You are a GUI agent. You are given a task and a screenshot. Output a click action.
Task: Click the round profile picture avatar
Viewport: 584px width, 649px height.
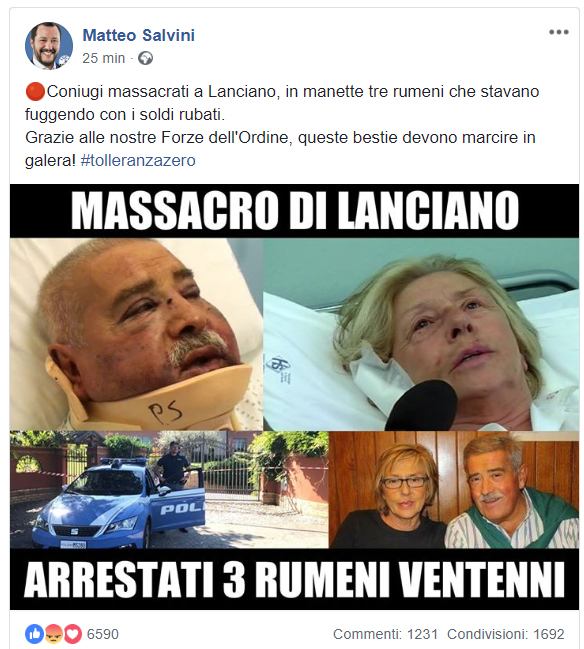[x=49, y=45]
